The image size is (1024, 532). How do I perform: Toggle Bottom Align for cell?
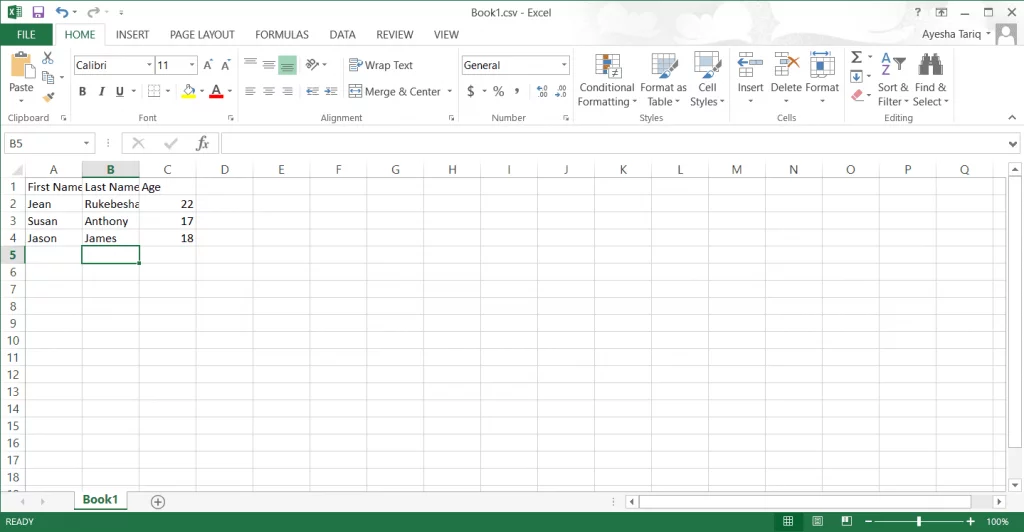287,65
